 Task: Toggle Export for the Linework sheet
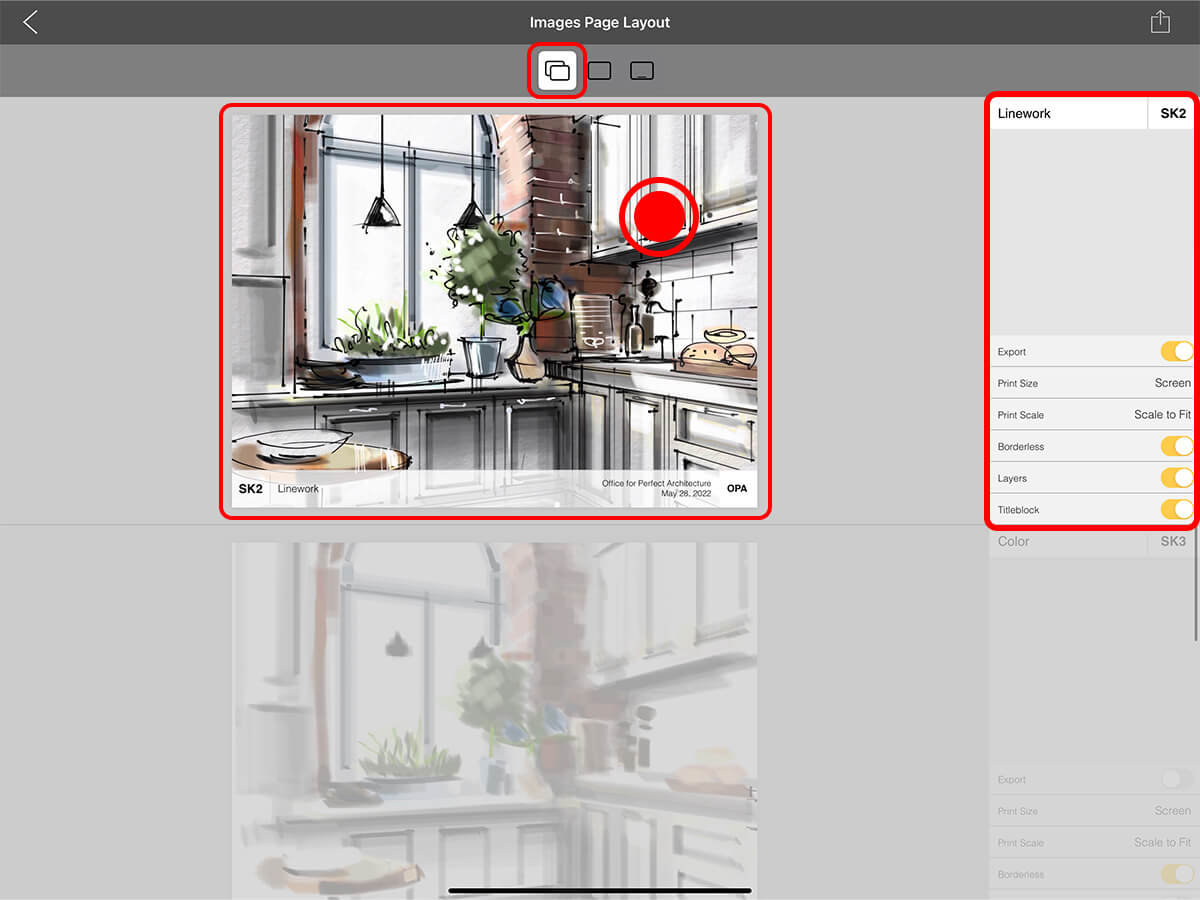(x=1176, y=351)
